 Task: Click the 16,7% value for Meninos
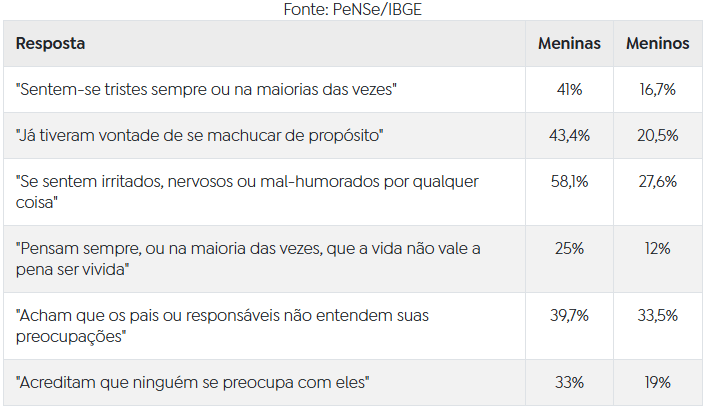tap(657, 90)
